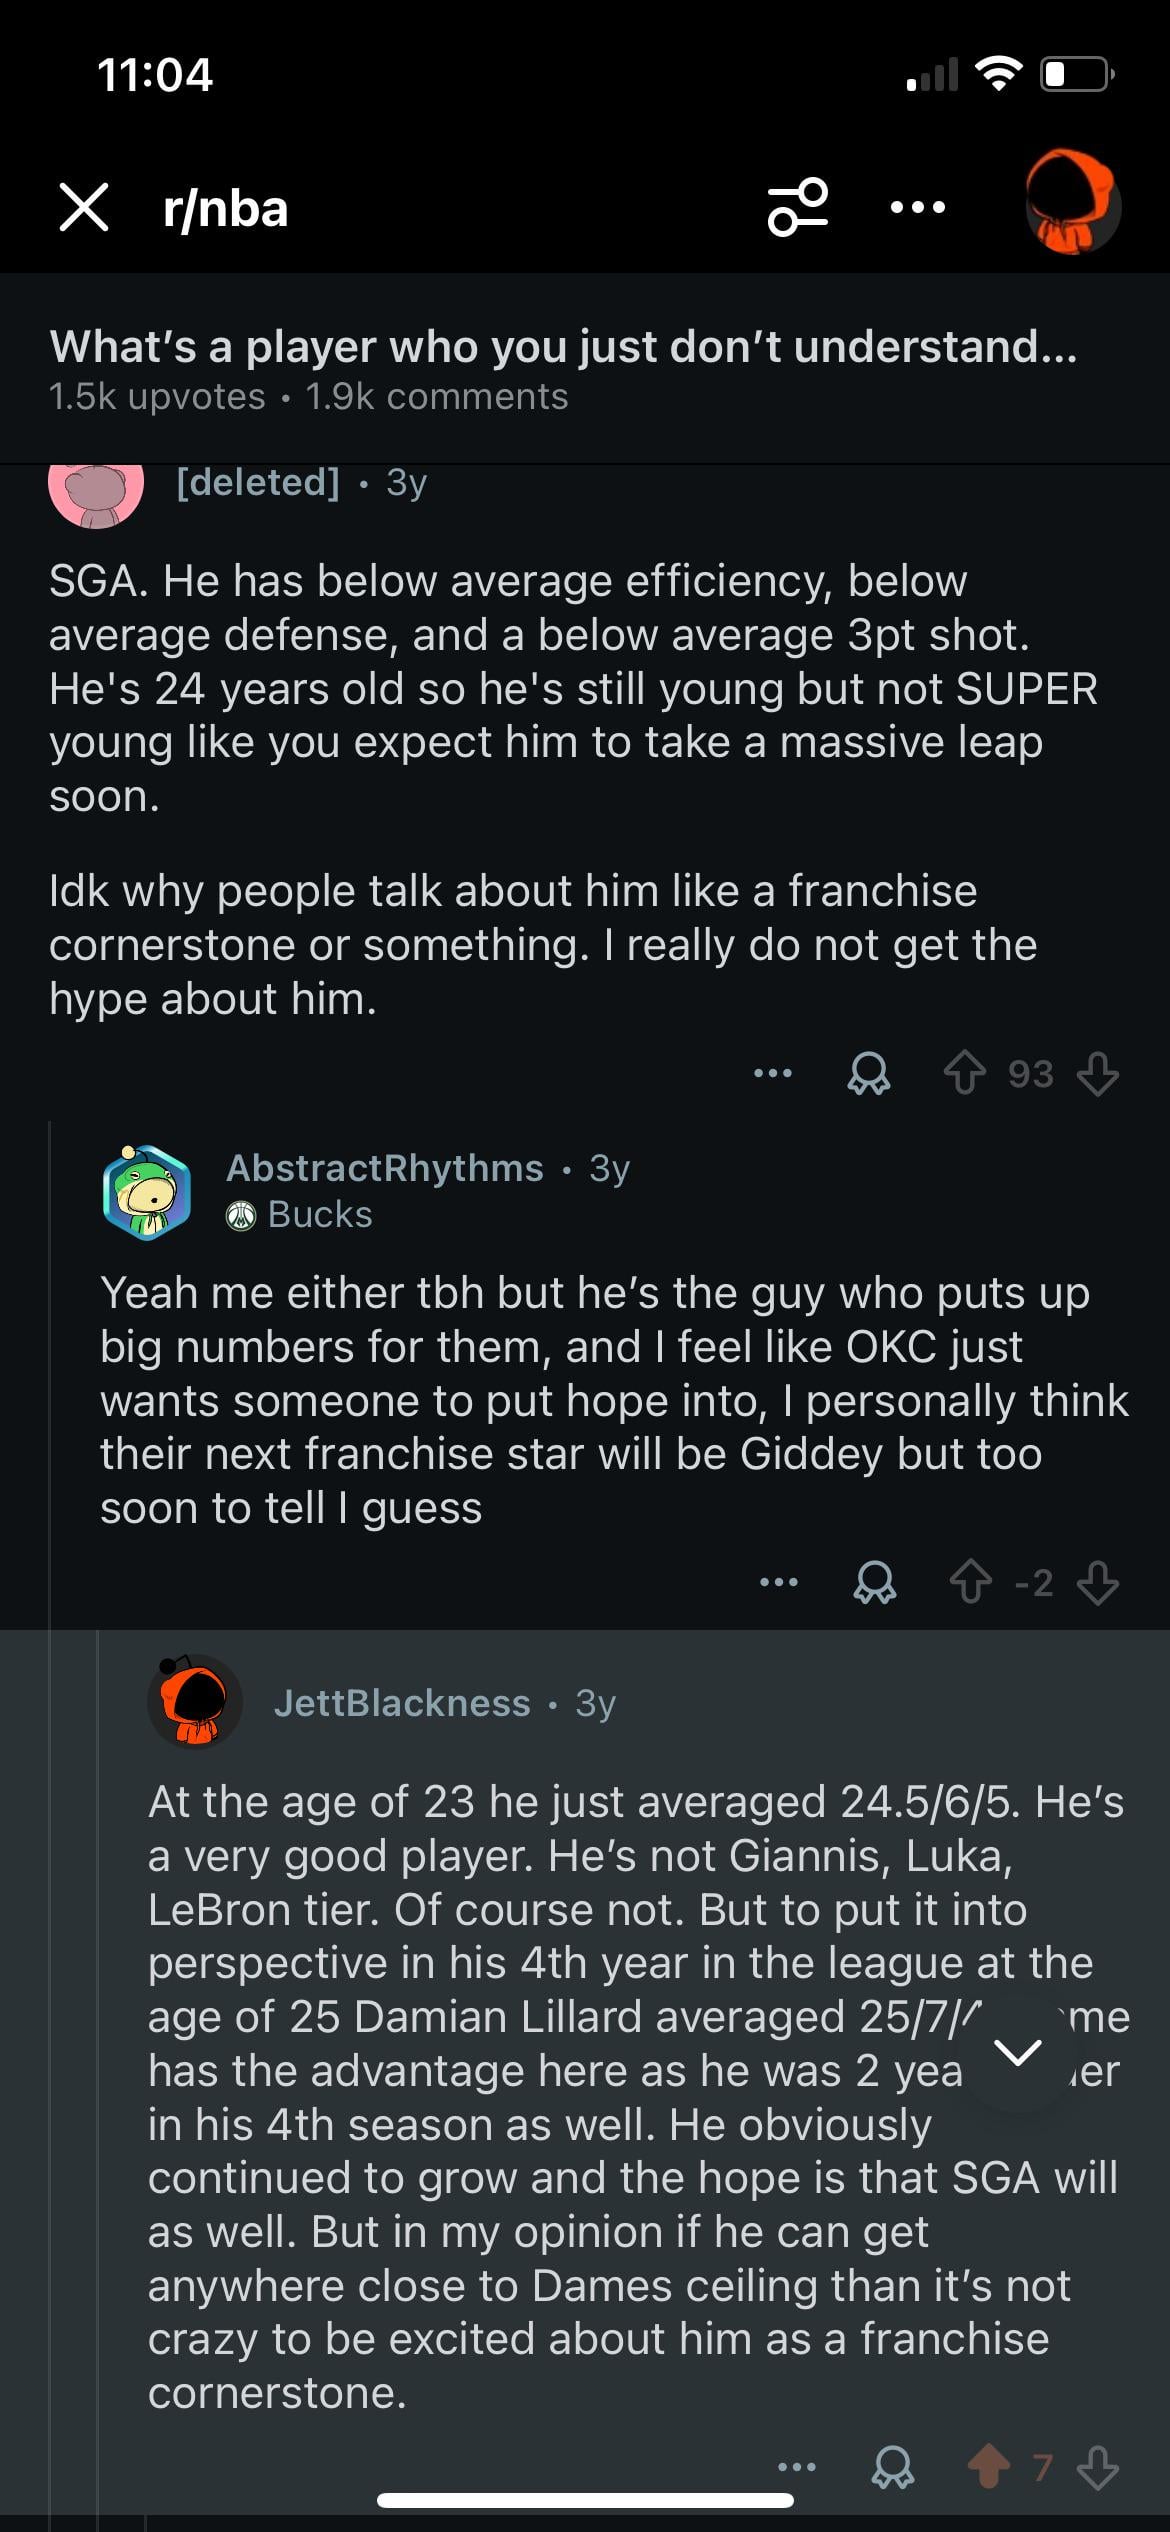Open AbstractRhythms' user profile
This screenshot has width=1170, height=2532.
385,1168
